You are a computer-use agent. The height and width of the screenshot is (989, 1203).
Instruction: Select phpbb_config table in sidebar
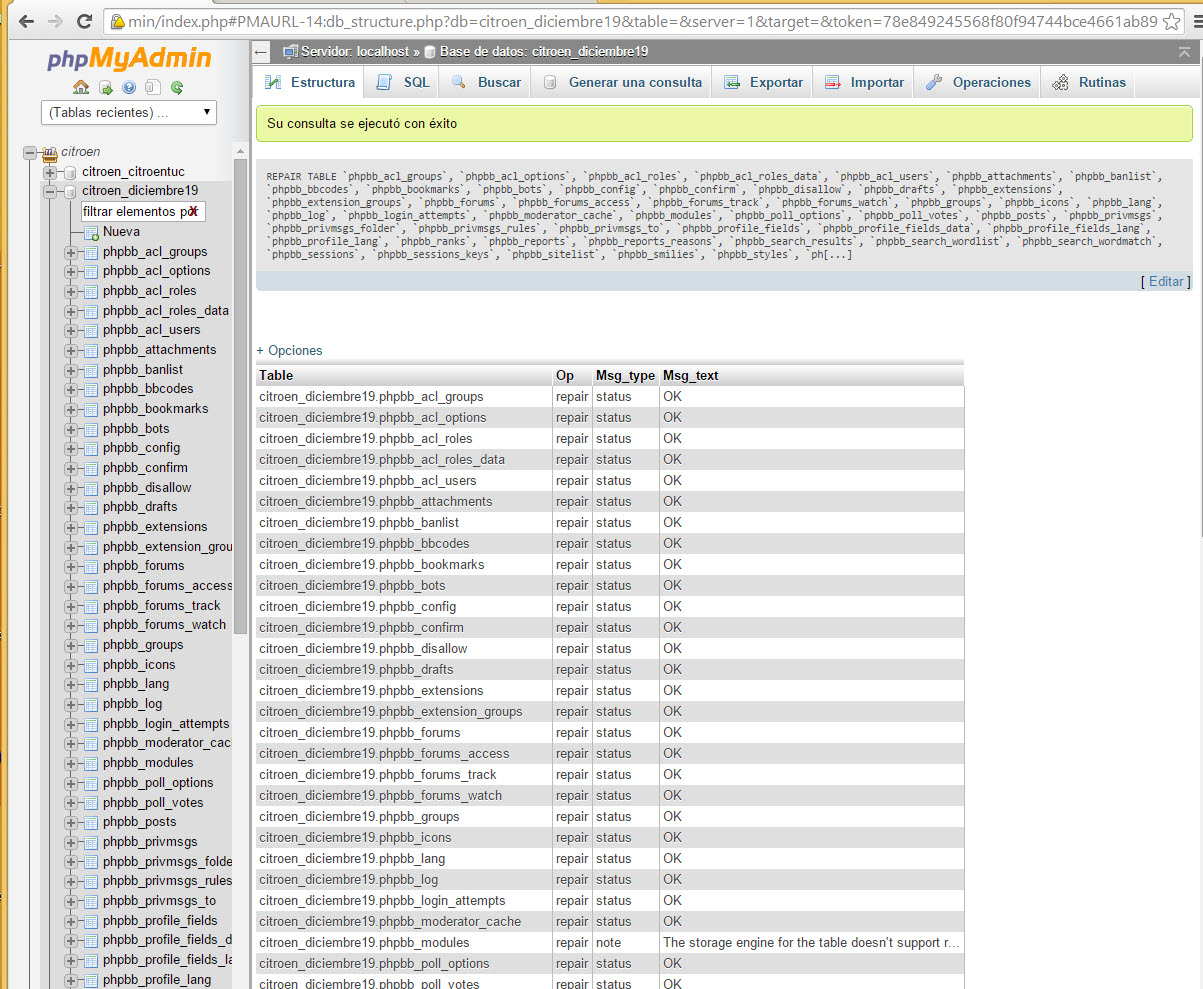tap(141, 448)
